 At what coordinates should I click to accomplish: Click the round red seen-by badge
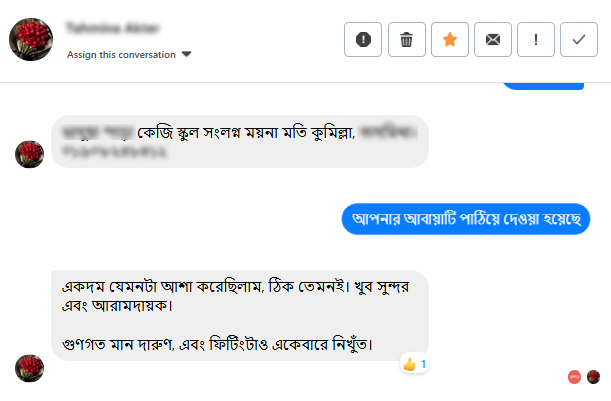tap(574, 377)
